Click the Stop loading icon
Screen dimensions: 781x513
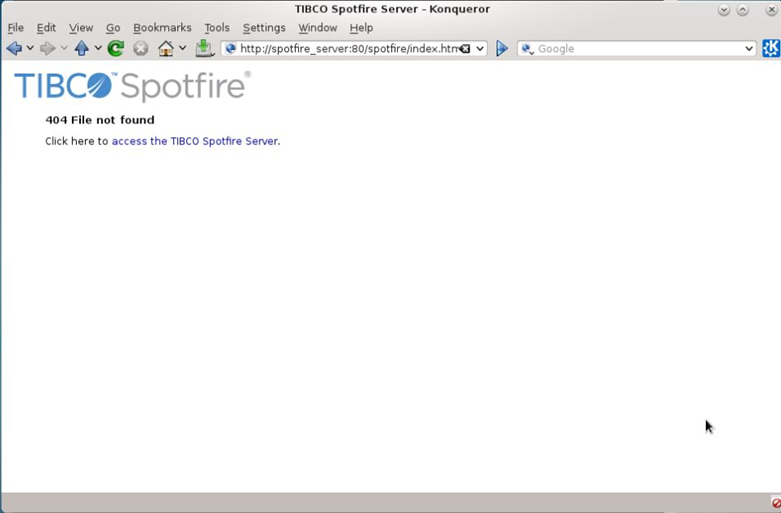pos(140,48)
